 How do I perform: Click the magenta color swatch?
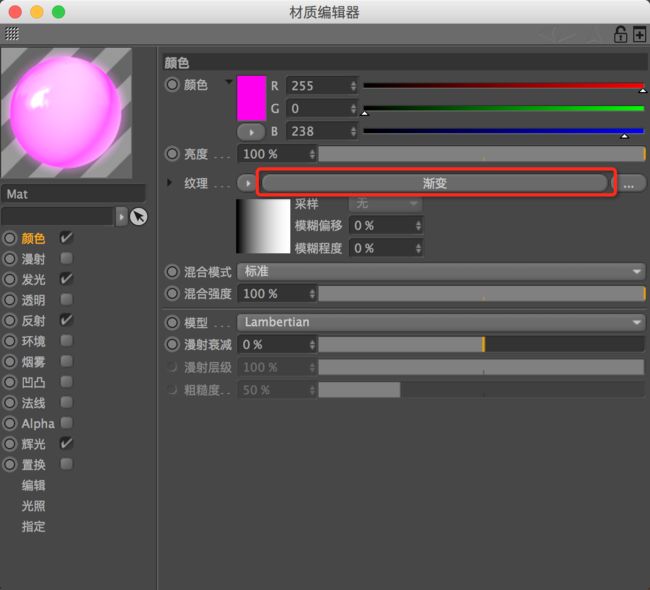[251, 98]
